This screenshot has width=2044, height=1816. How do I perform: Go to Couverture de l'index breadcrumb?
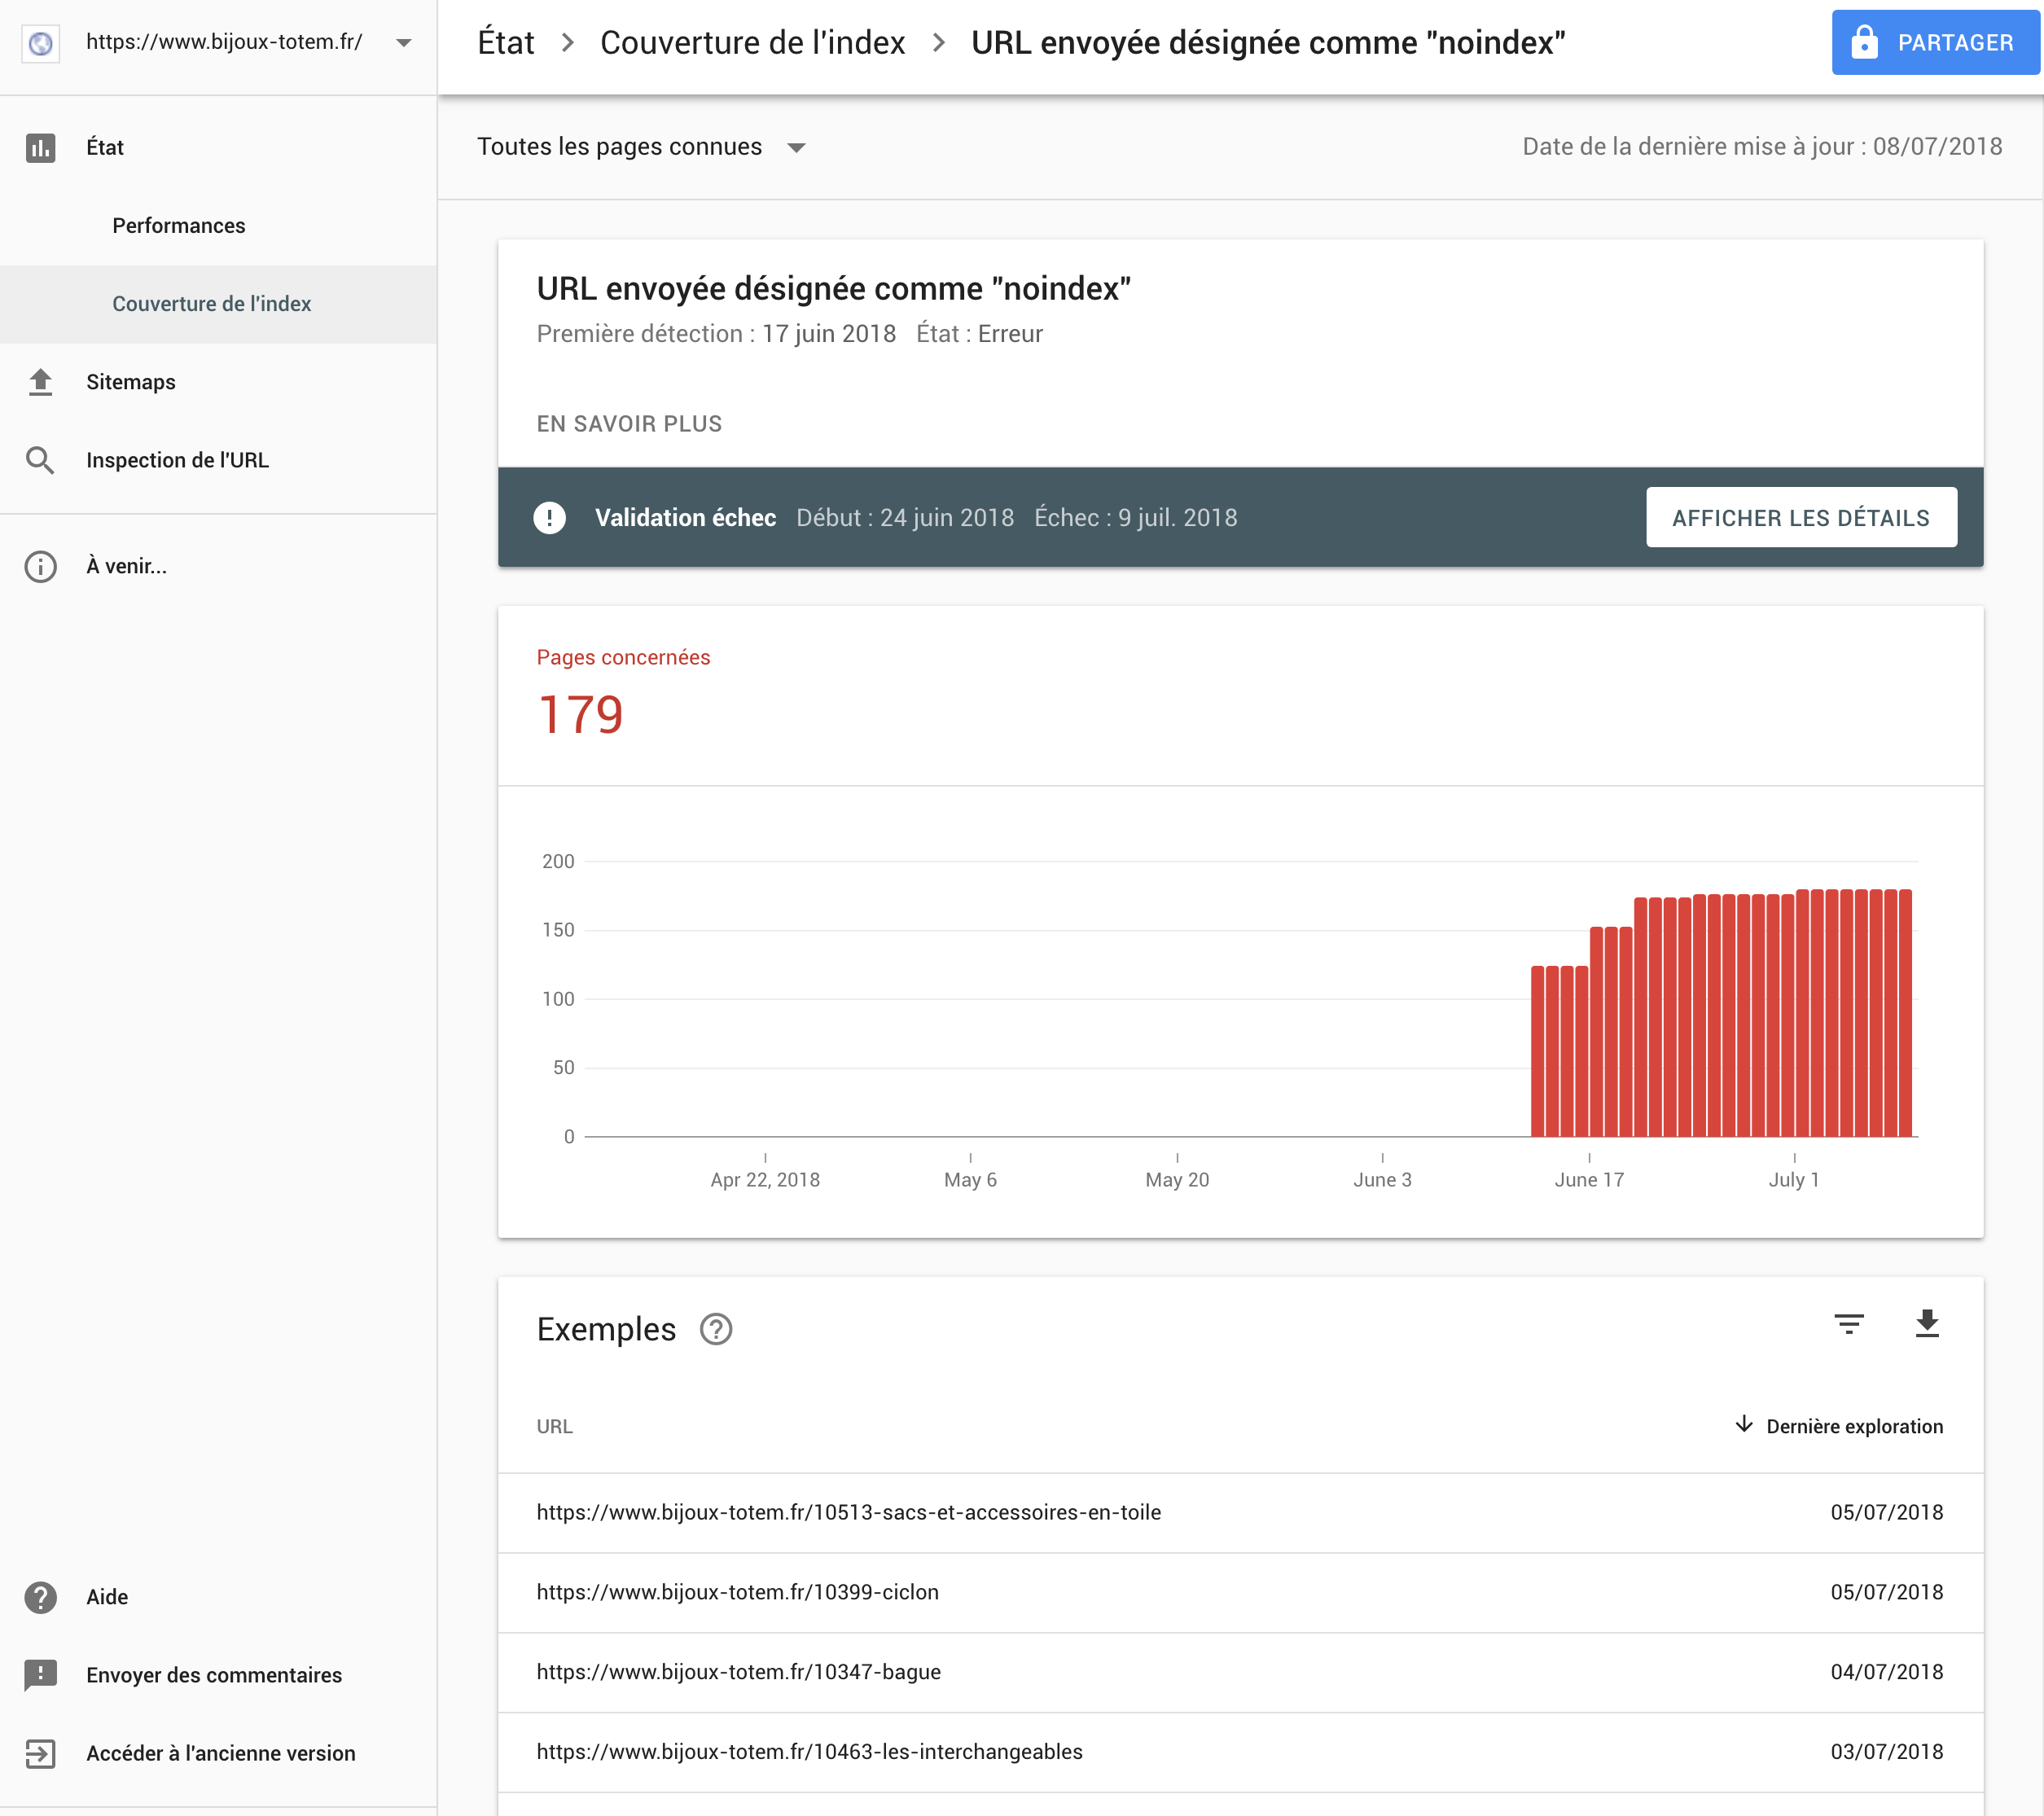click(752, 43)
